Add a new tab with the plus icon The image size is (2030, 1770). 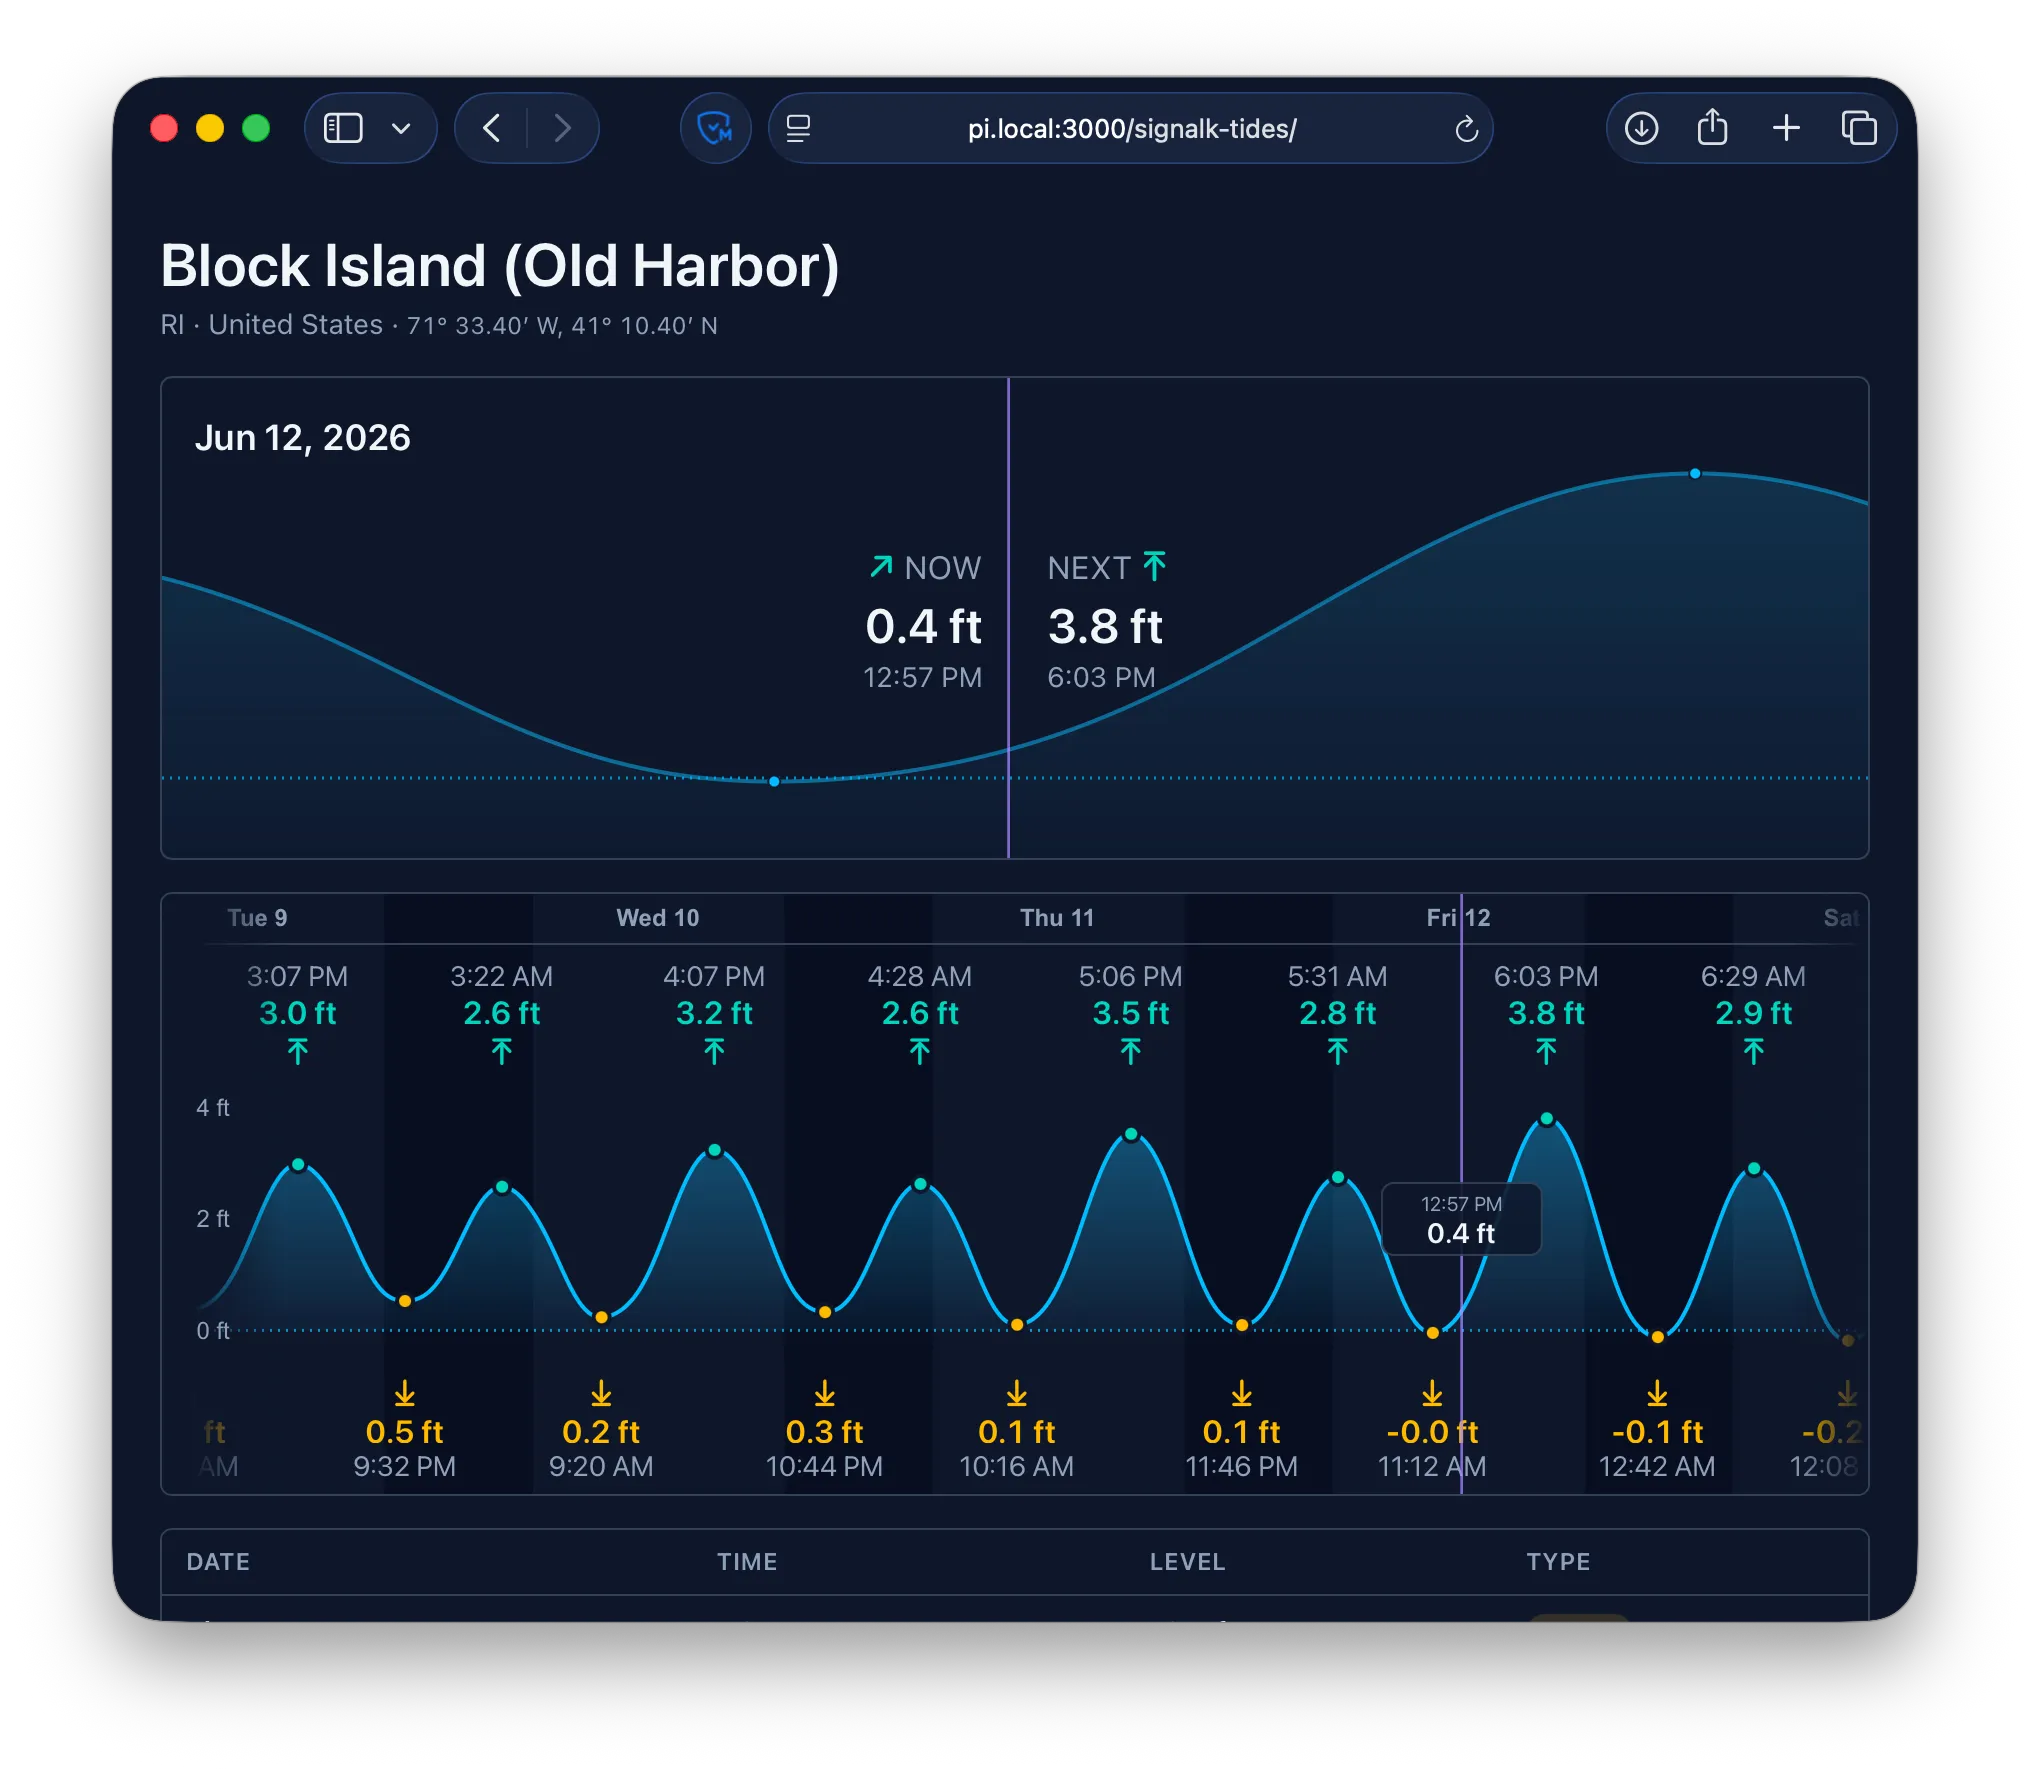pyautogui.click(x=1786, y=128)
